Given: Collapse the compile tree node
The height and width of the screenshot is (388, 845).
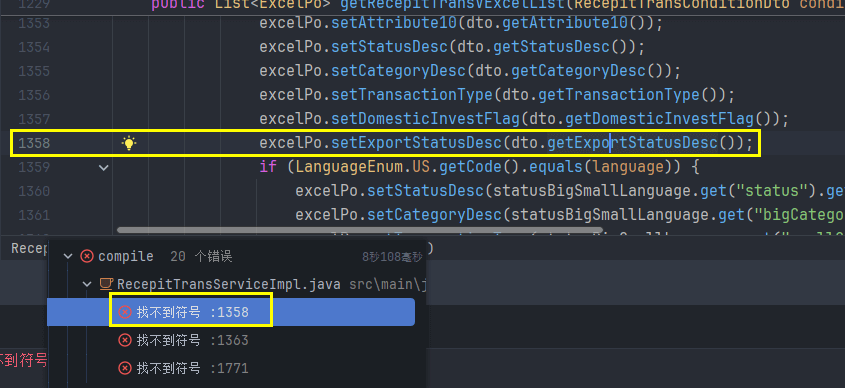Looking at the screenshot, I should click(68, 257).
